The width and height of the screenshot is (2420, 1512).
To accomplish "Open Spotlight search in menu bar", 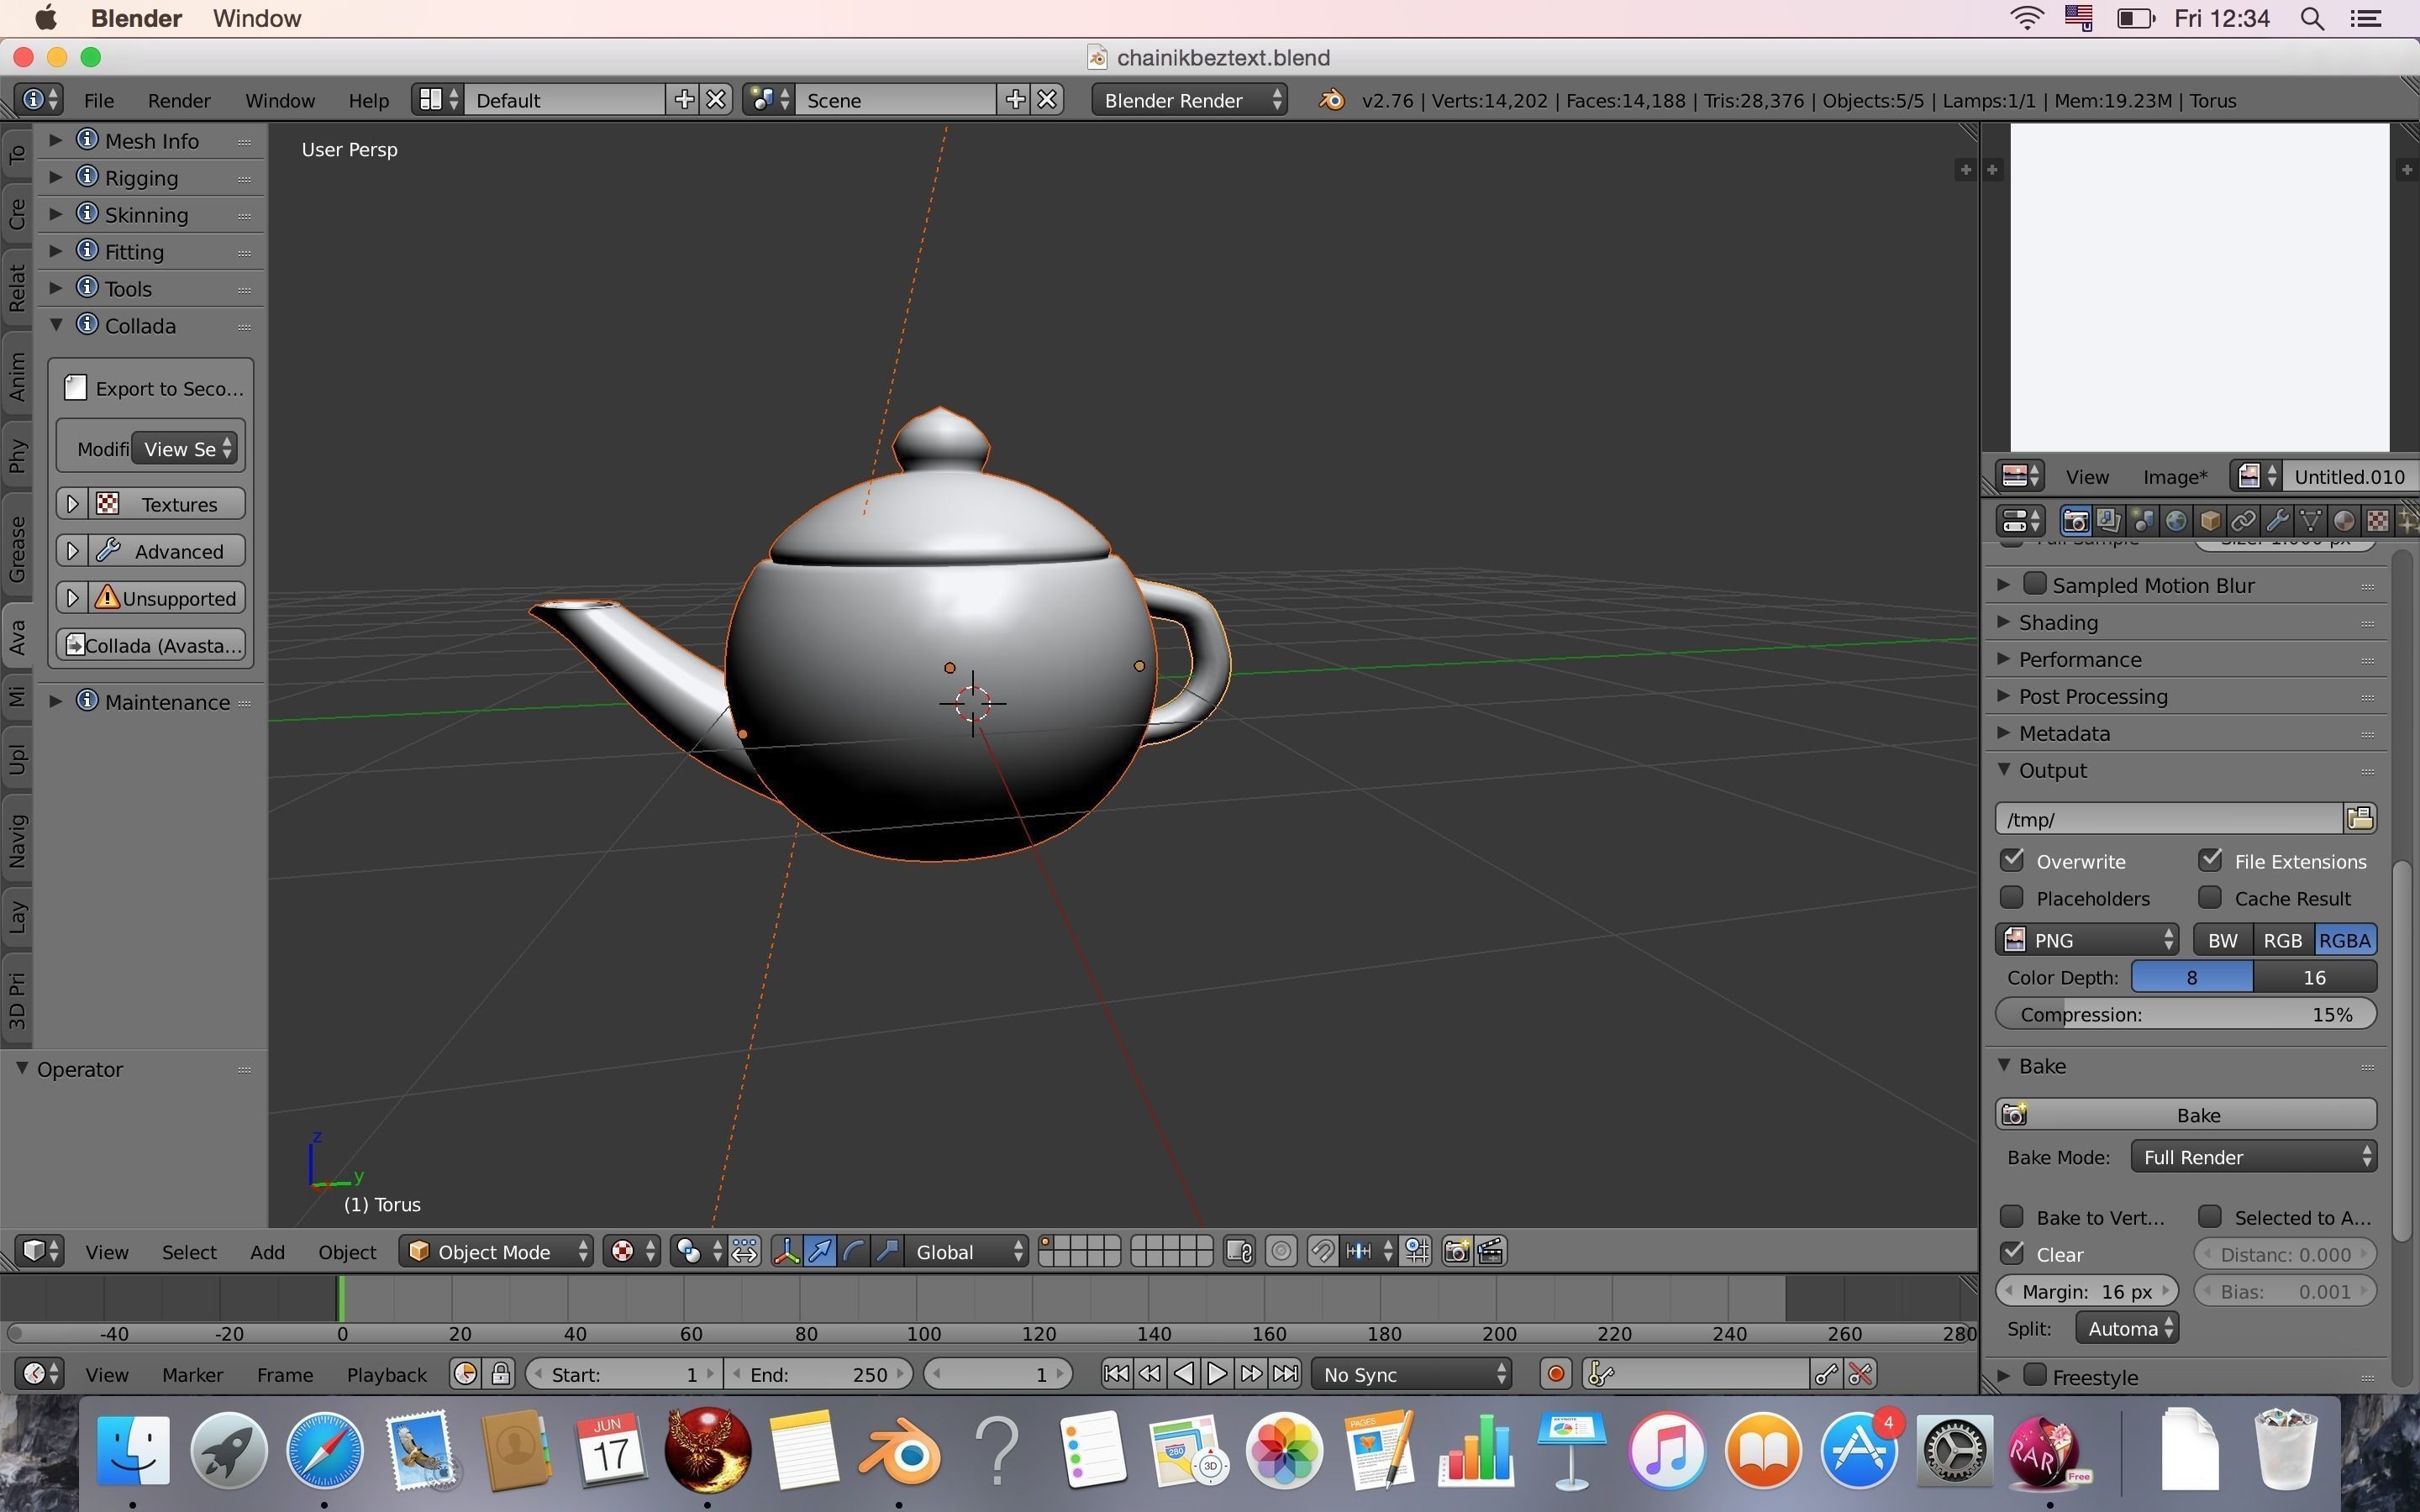I will (2312, 18).
